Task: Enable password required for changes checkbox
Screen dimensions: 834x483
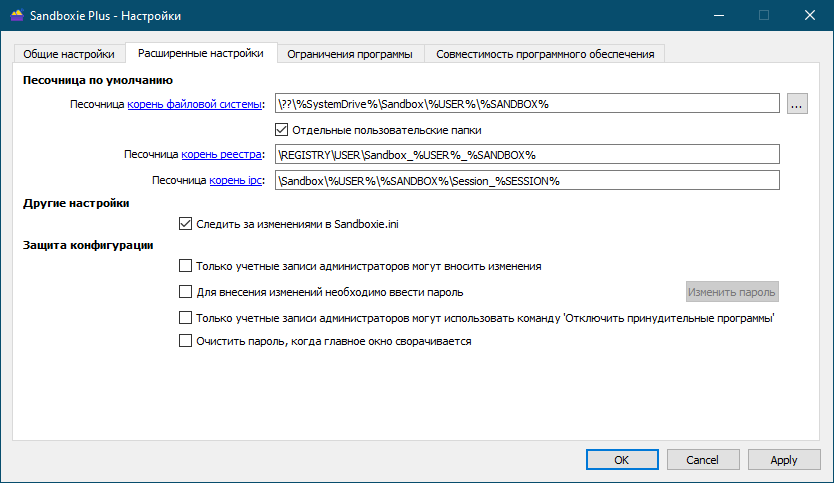Action: pyautogui.click(x=185, y=292)
